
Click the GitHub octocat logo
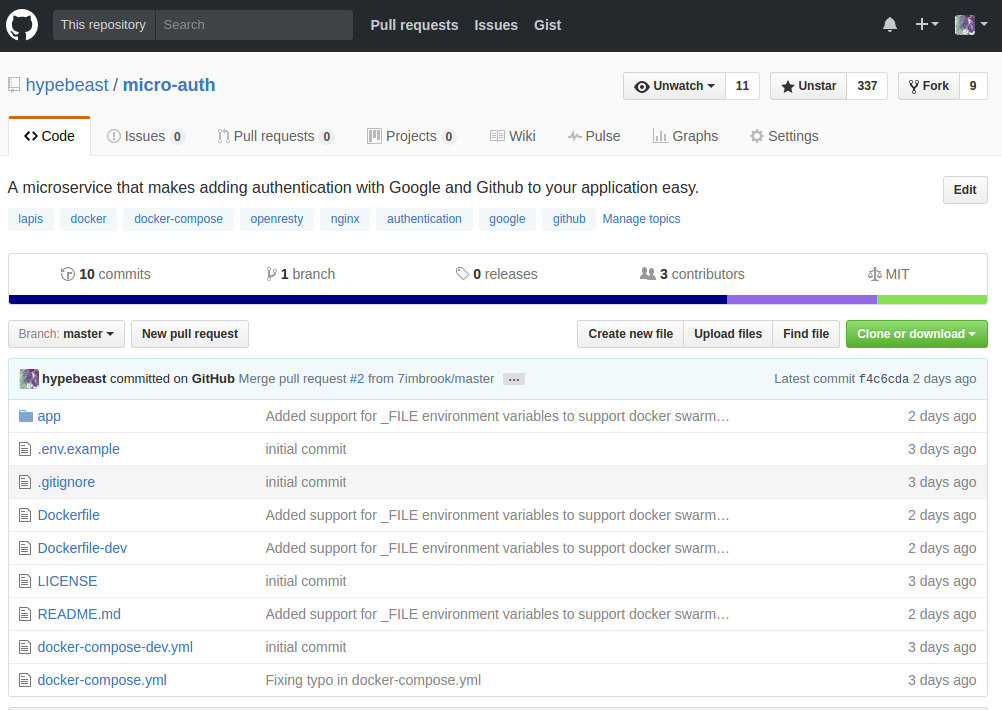(x=22, y=25)
